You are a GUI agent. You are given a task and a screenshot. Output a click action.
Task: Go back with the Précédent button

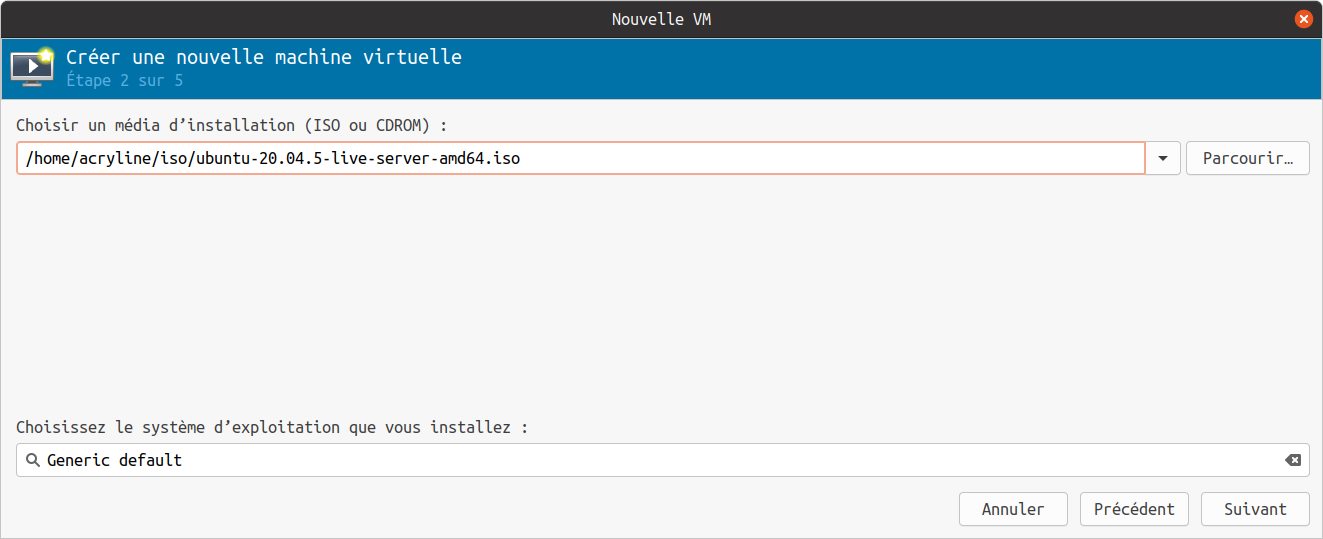point(1134,509)
